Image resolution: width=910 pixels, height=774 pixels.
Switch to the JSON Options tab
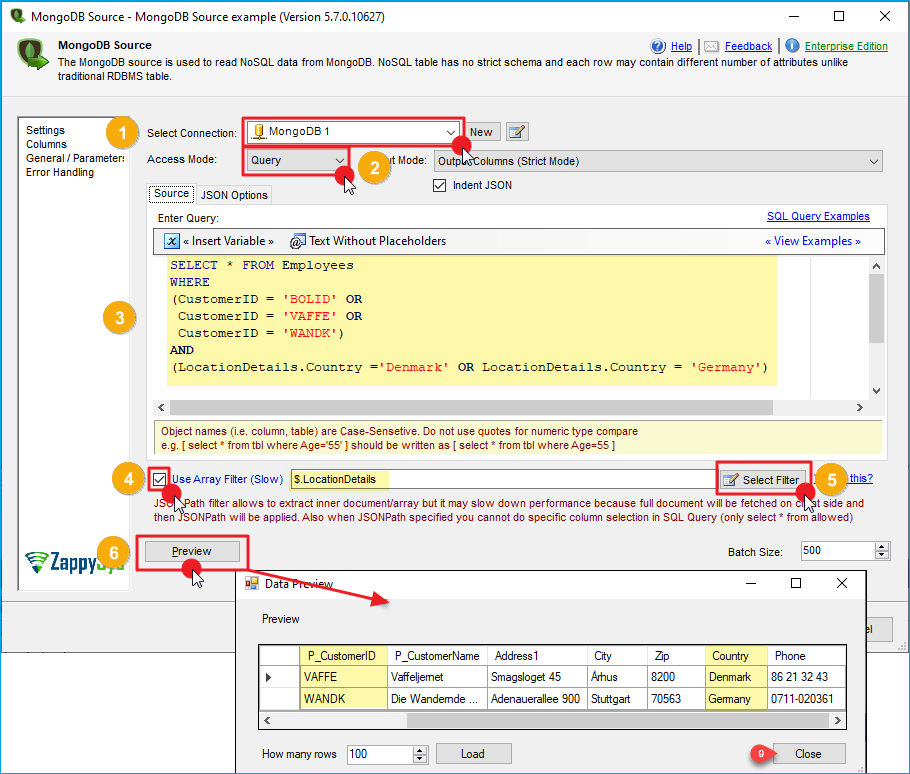(x=234, y=195)
